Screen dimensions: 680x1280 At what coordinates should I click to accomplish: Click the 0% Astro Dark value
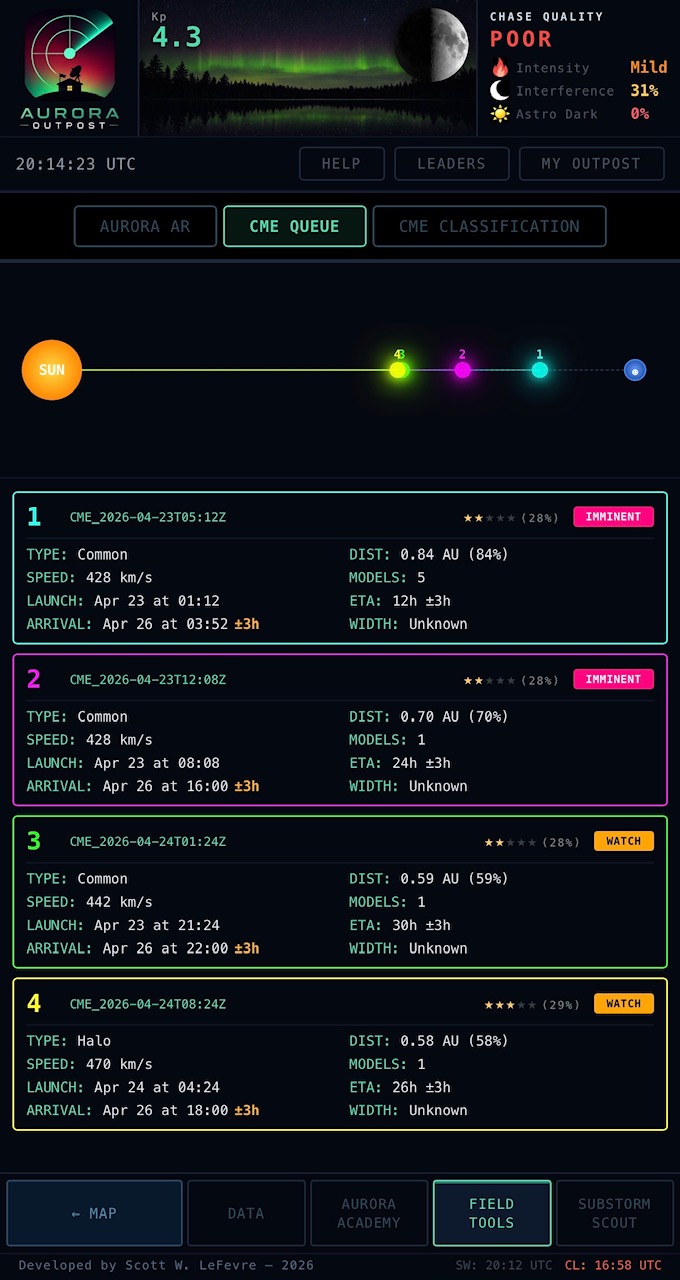coord(640,114)
